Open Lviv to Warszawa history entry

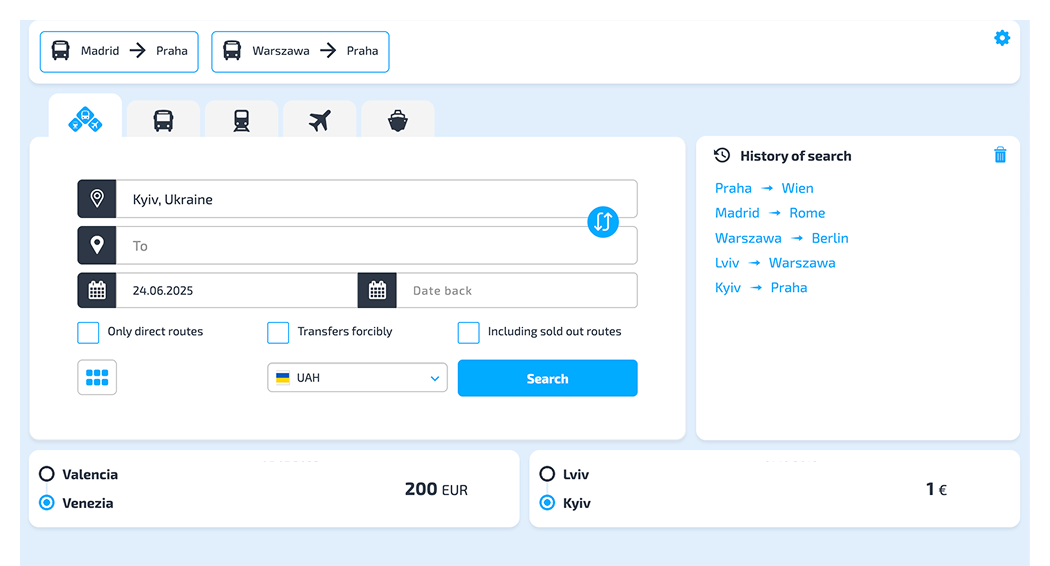(x=775, y=263)
